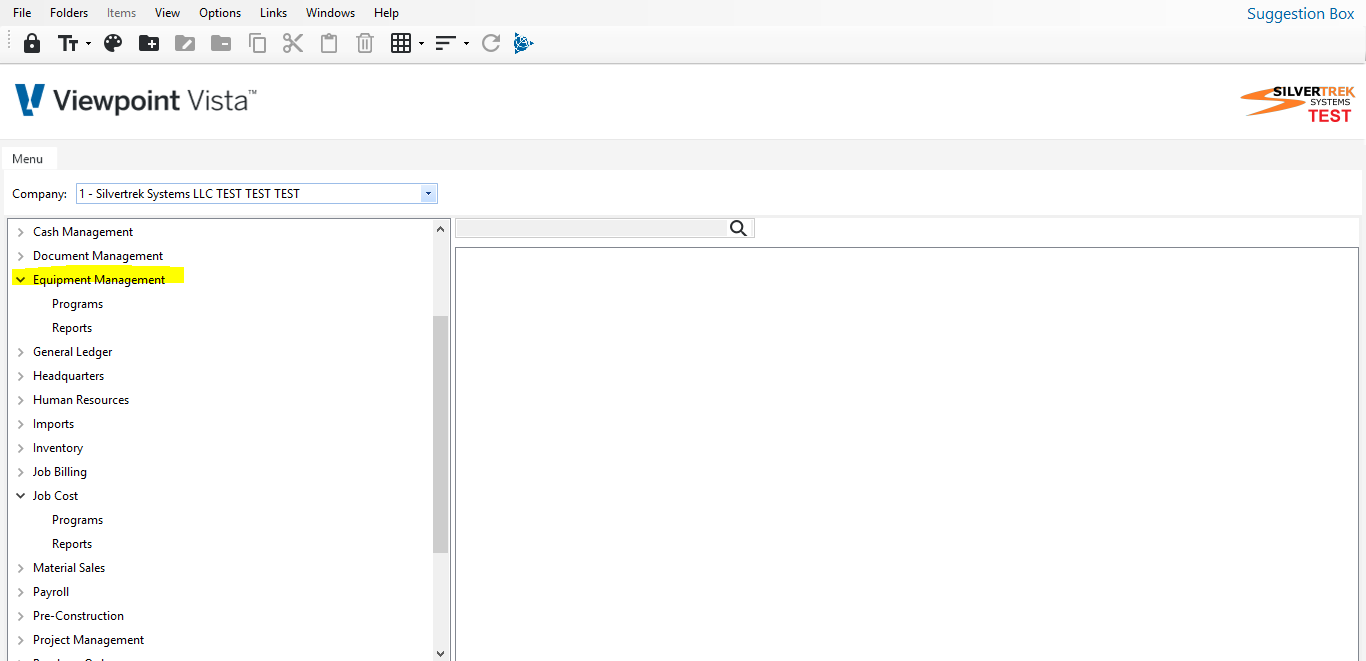The height and width of the screenshot is (661, 1366).
Task: Select the Menu tab
Action: [28, 159]
